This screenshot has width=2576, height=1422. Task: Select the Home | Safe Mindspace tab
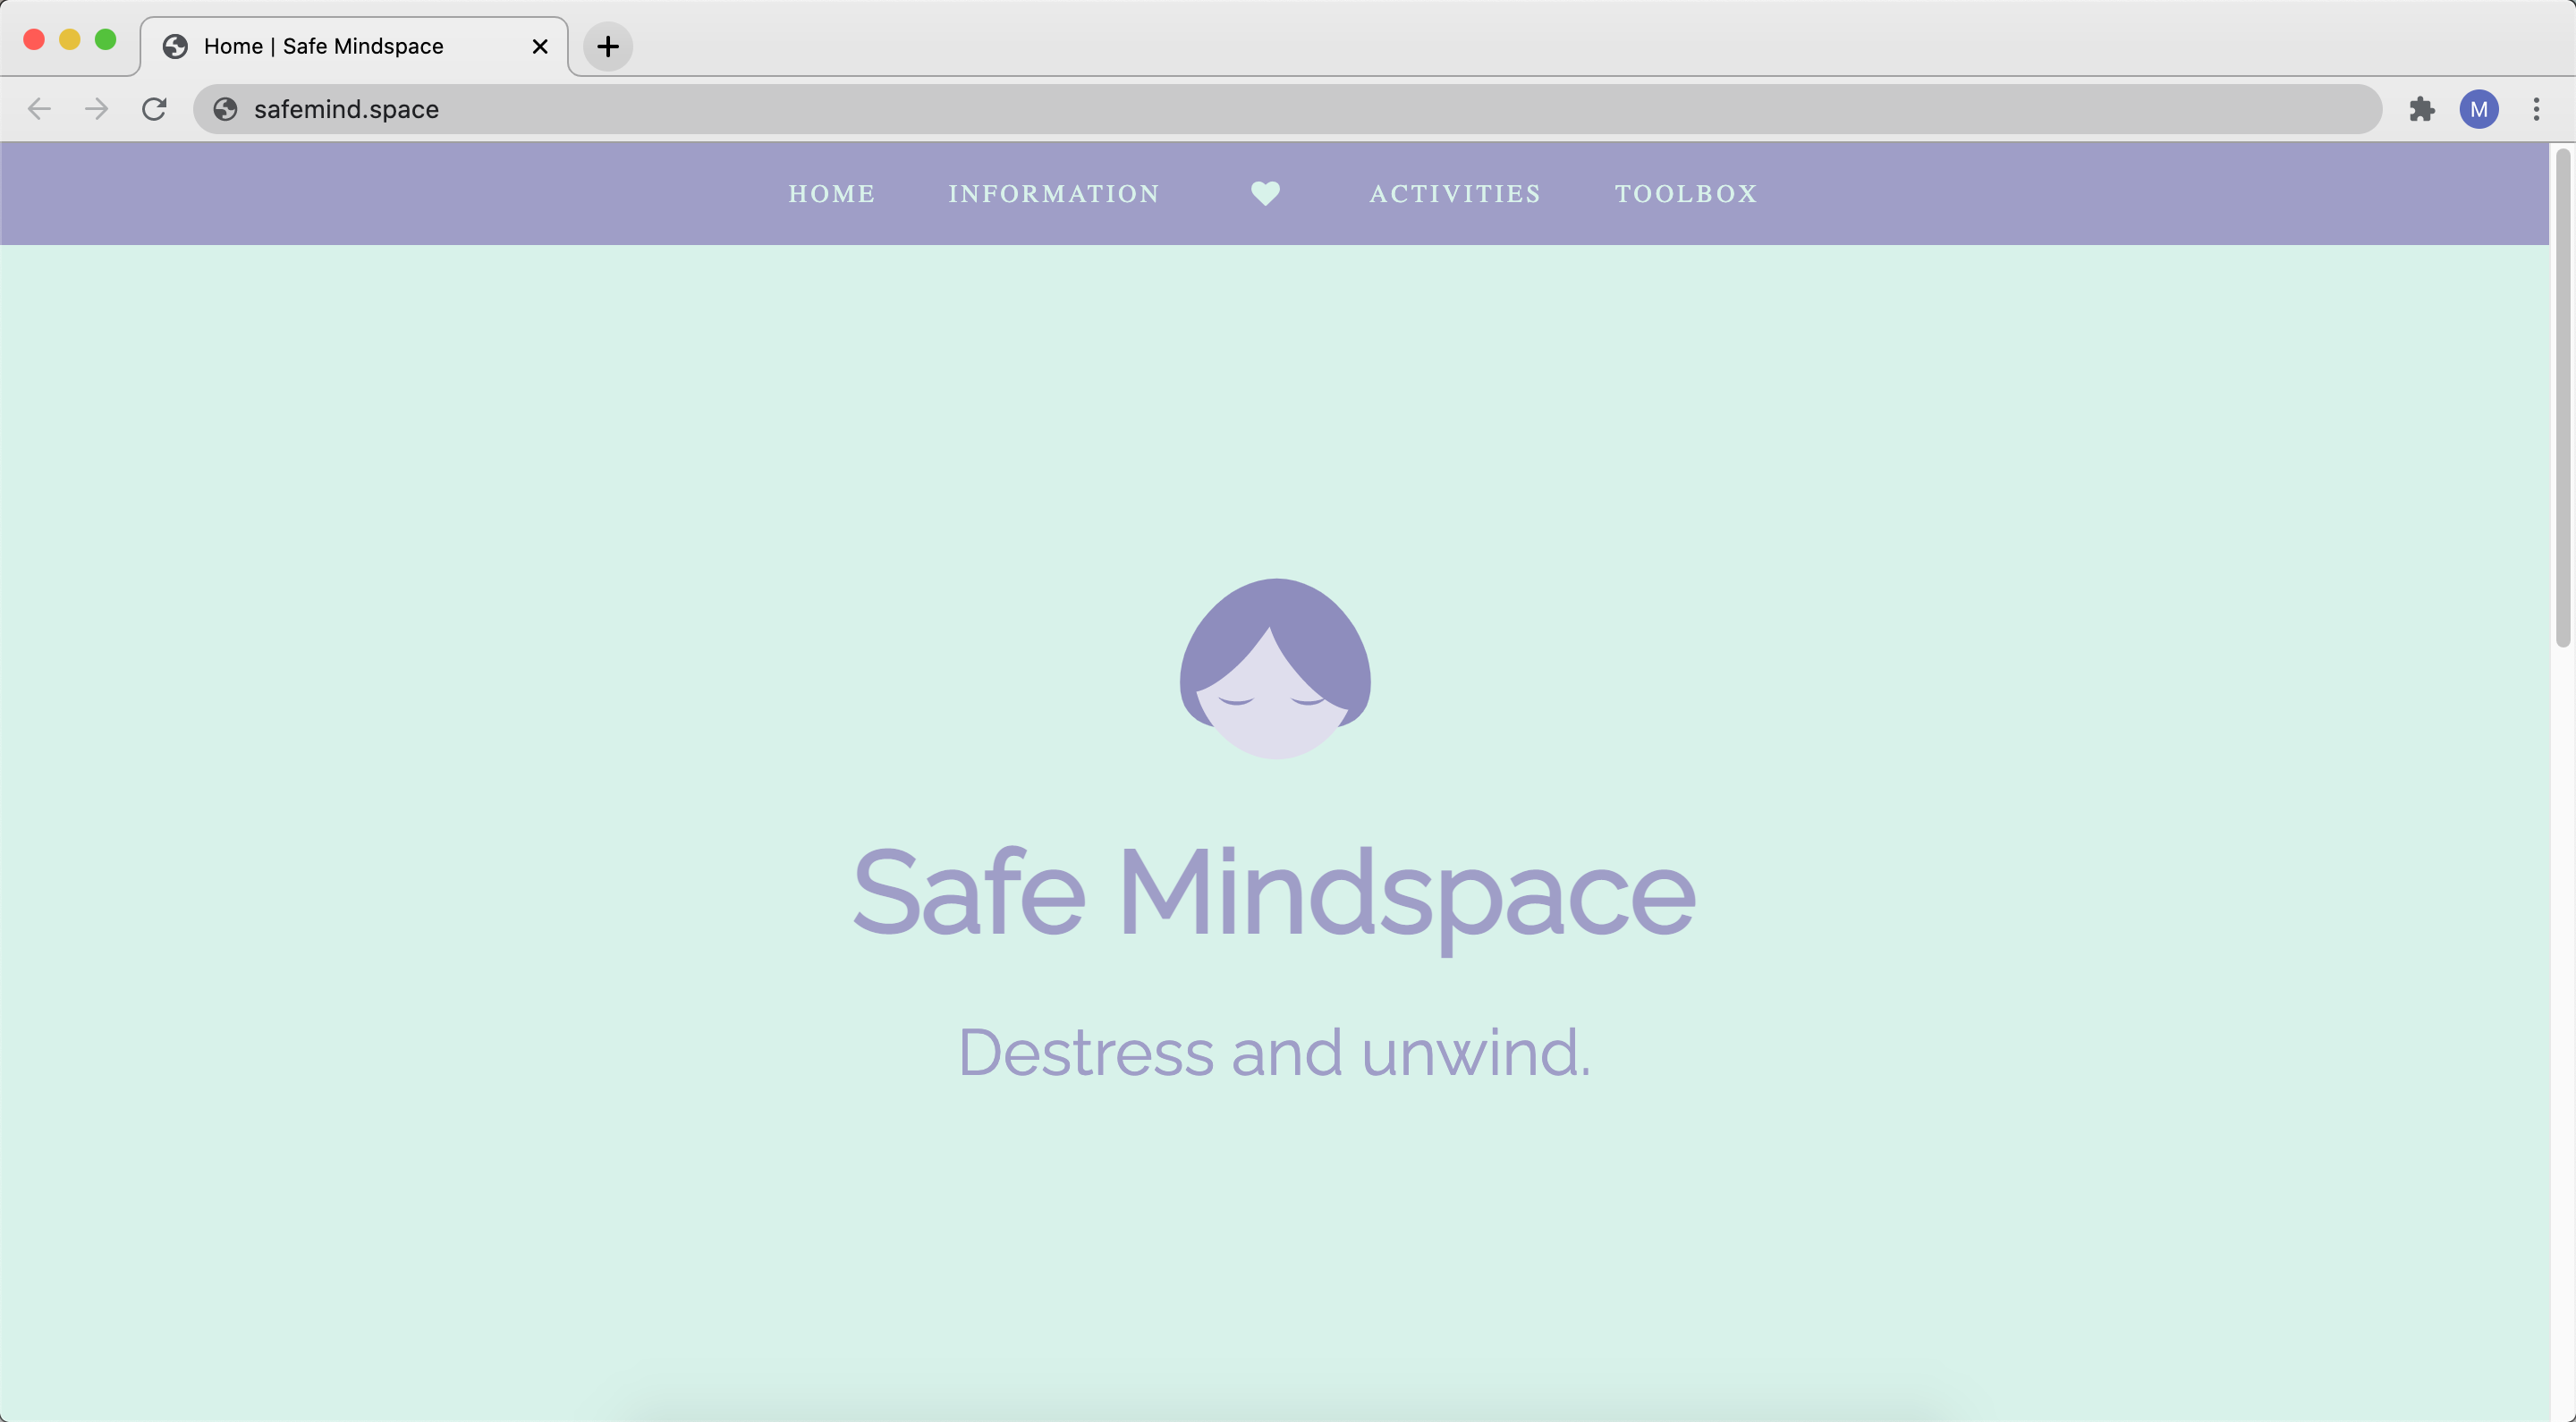coord(323,46)
